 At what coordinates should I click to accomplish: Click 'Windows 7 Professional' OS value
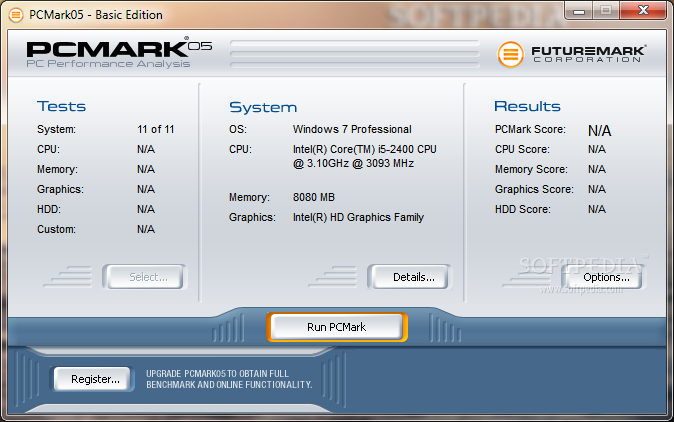352,129
